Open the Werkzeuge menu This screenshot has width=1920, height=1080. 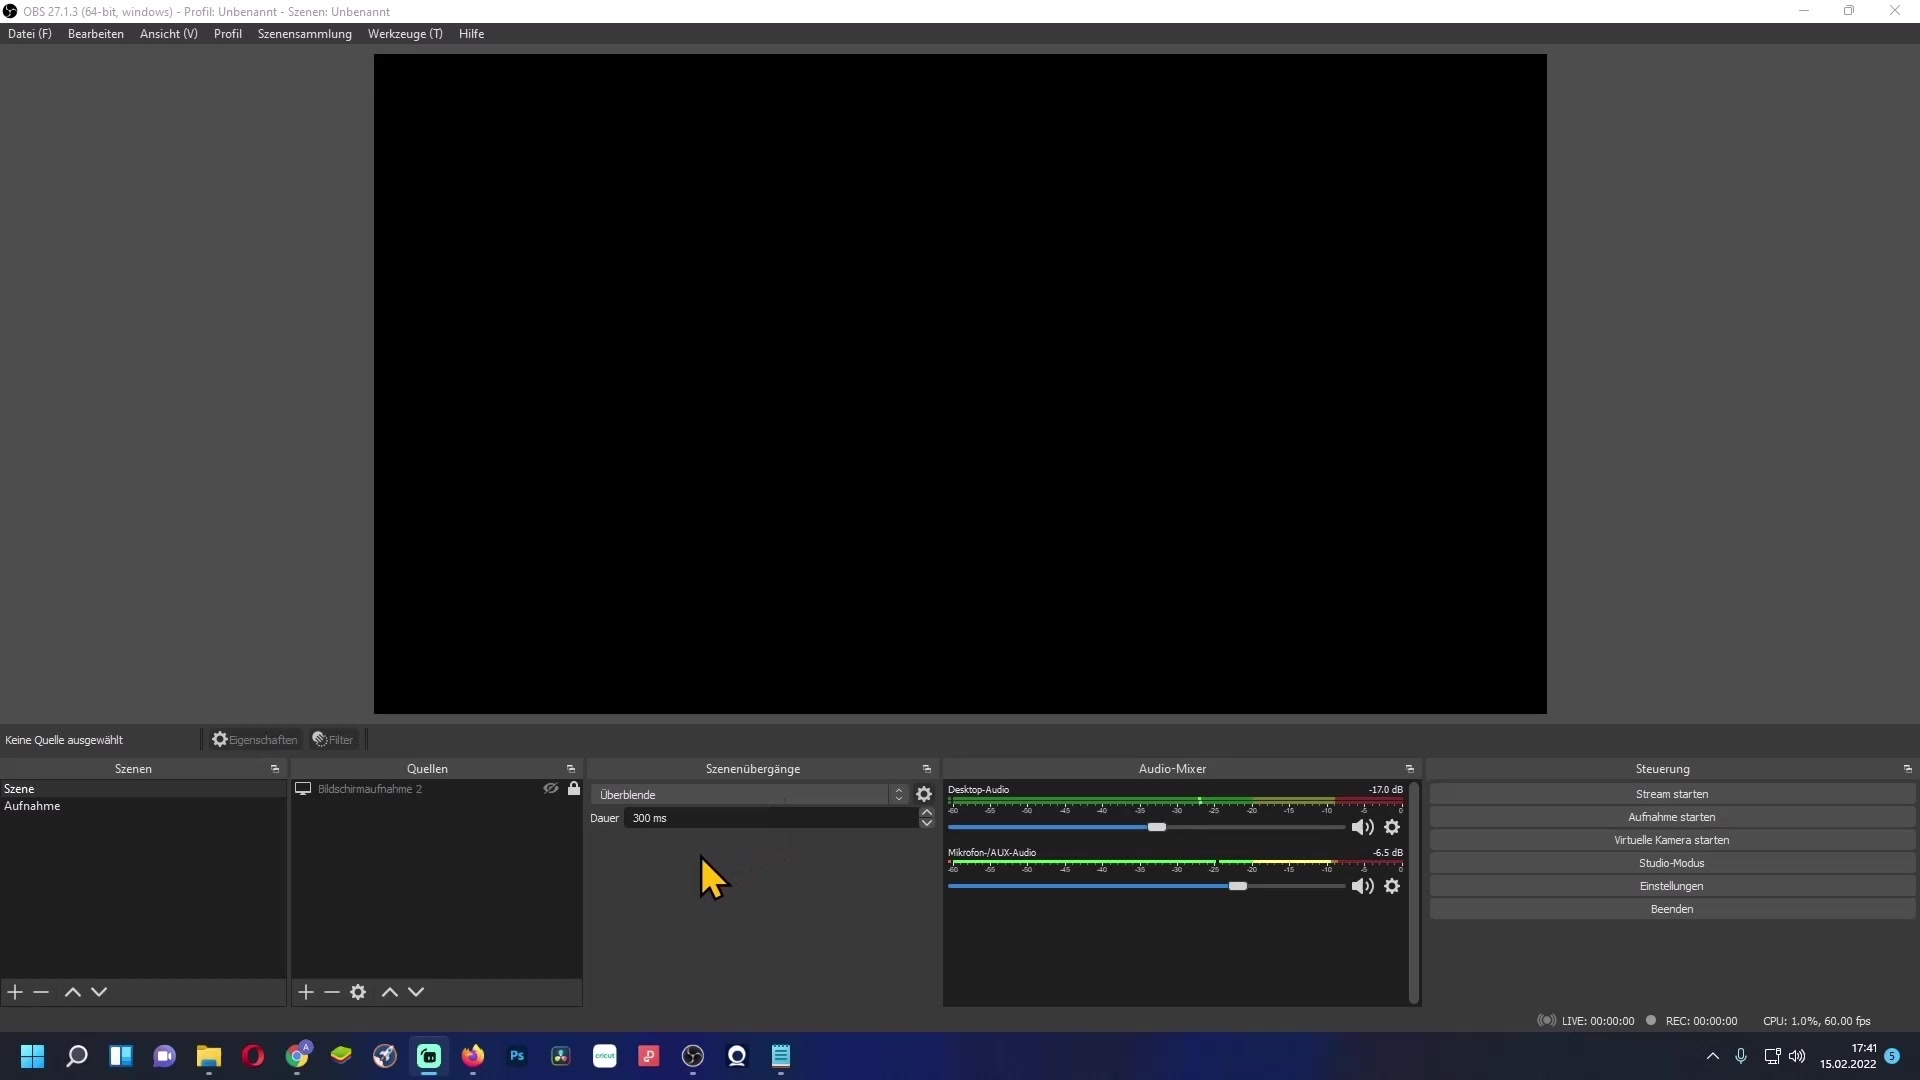(404, 34)
